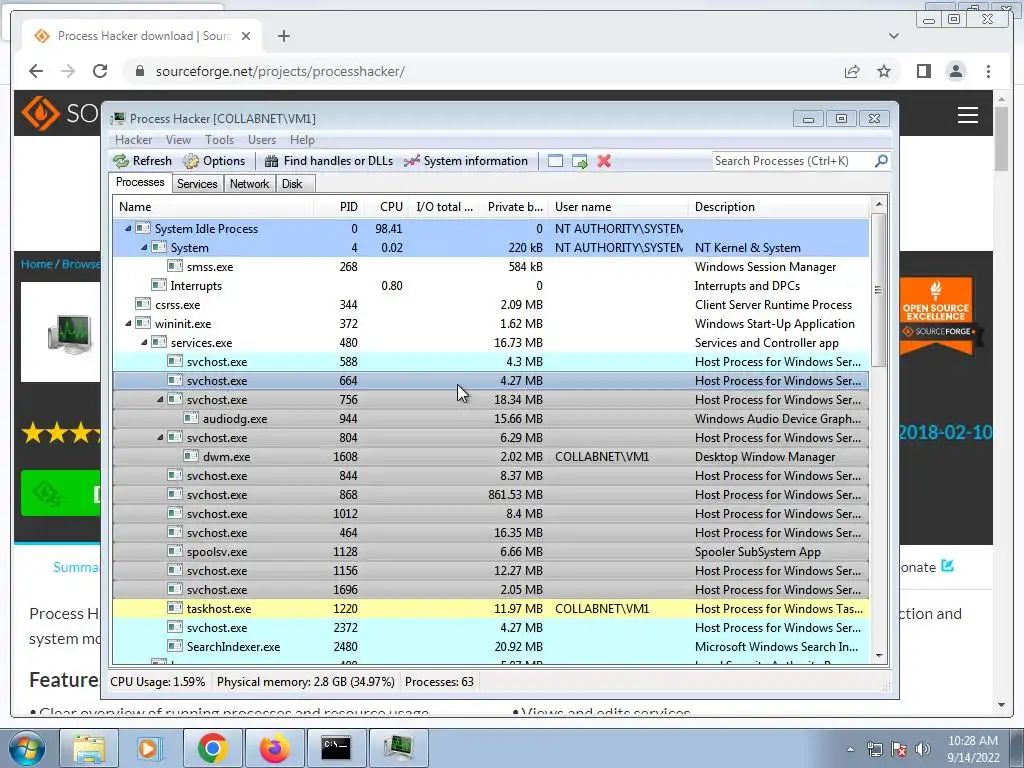This screenshot has width=1024, height=768.
Task: Open System information graph window
Action: coord(466,161)
